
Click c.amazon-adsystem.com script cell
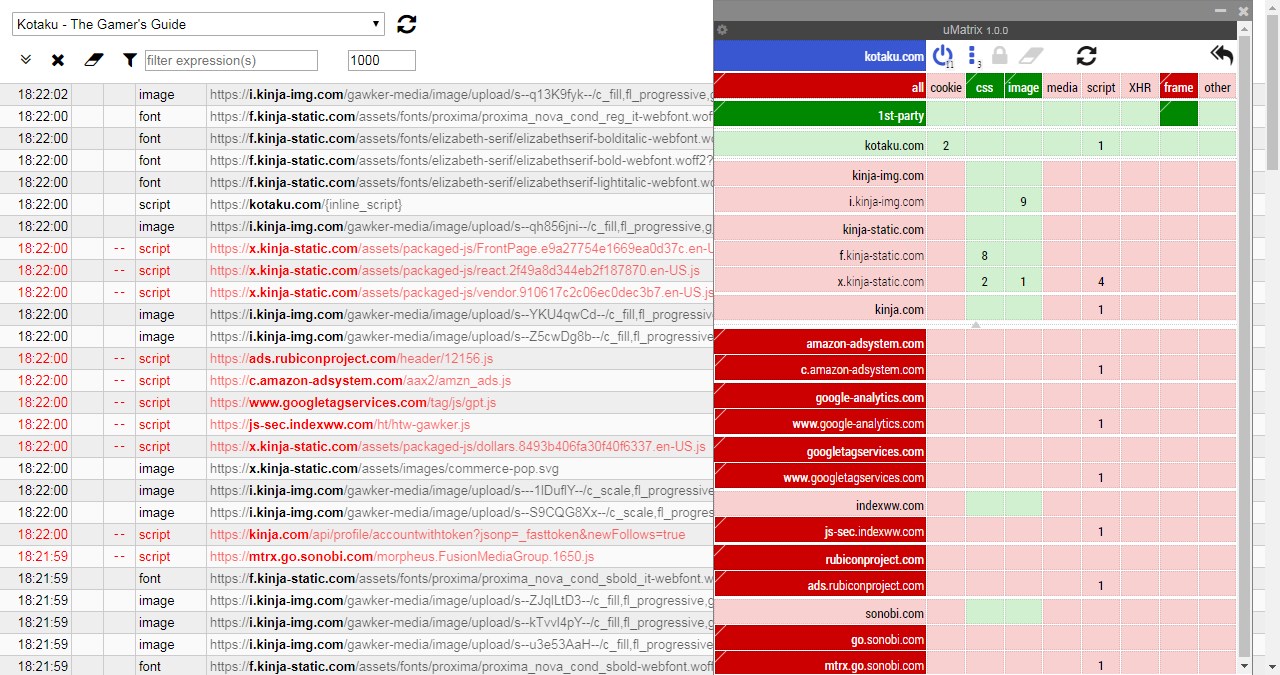point(1101,369)
